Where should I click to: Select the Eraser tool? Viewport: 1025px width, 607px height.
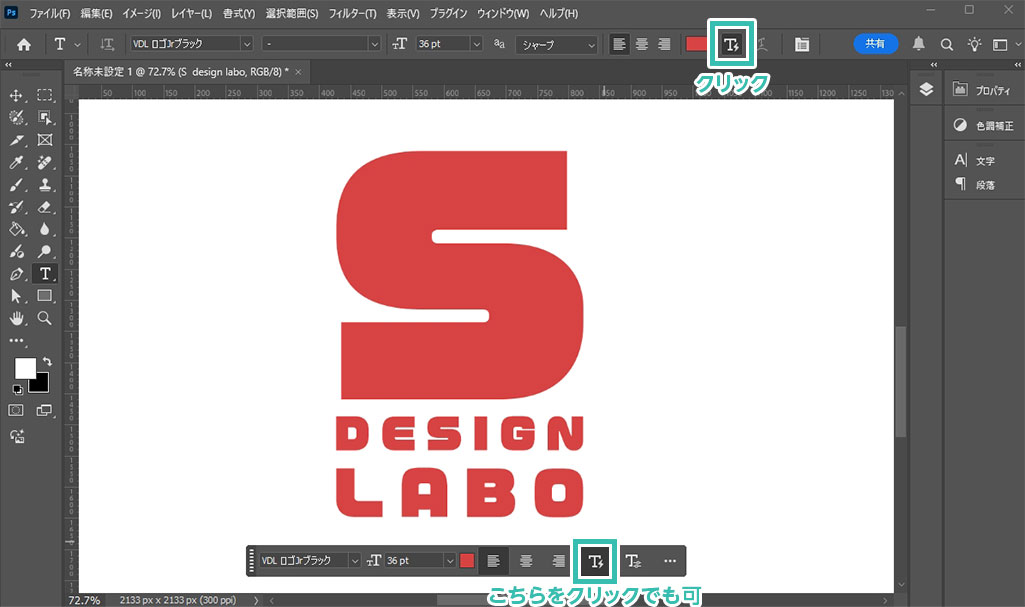point(44,207)
